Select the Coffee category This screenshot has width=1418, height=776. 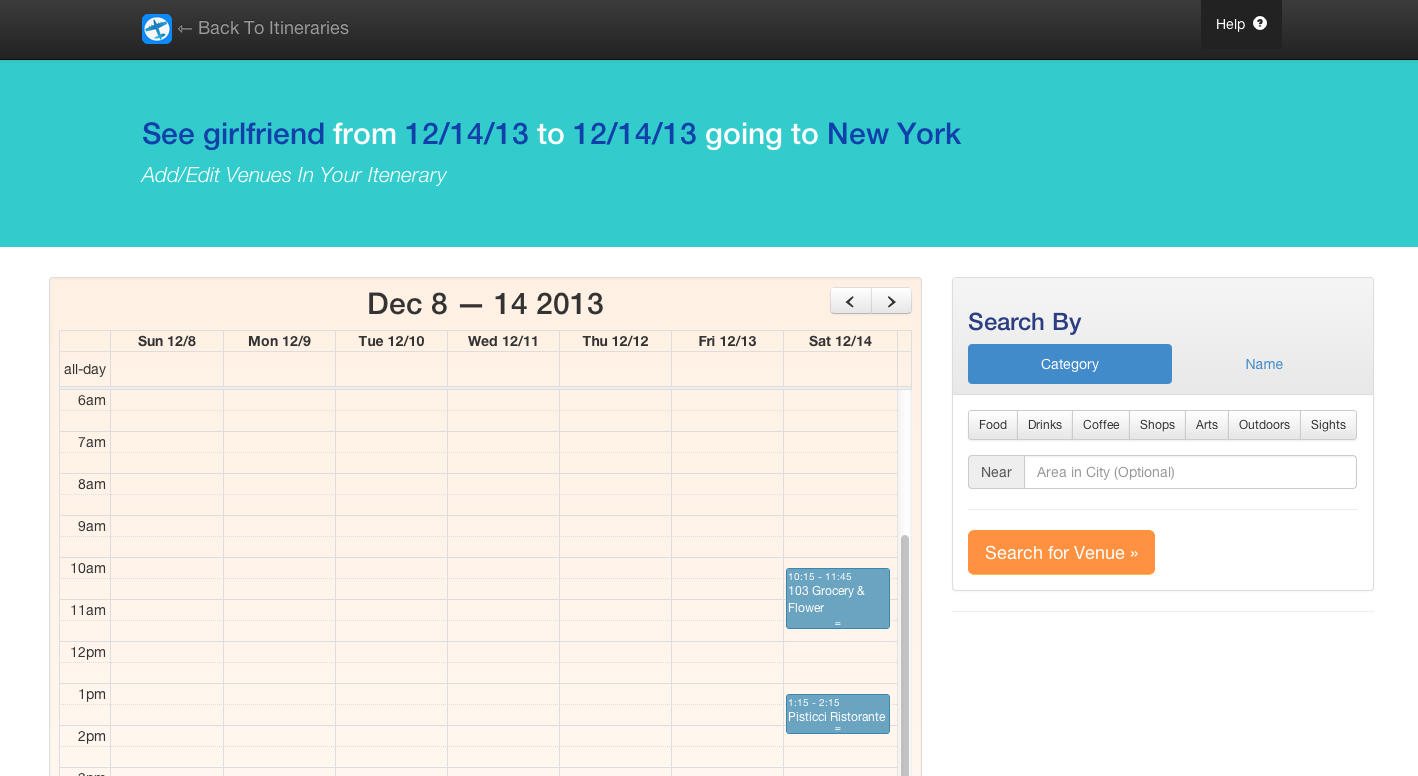pyautogui.click(x=1101, y=425)
